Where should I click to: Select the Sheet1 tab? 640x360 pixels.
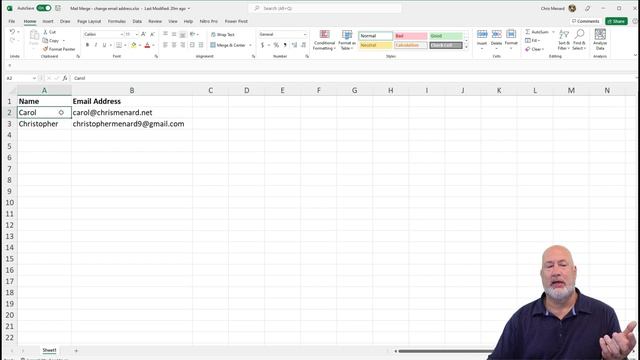(49, 350)
